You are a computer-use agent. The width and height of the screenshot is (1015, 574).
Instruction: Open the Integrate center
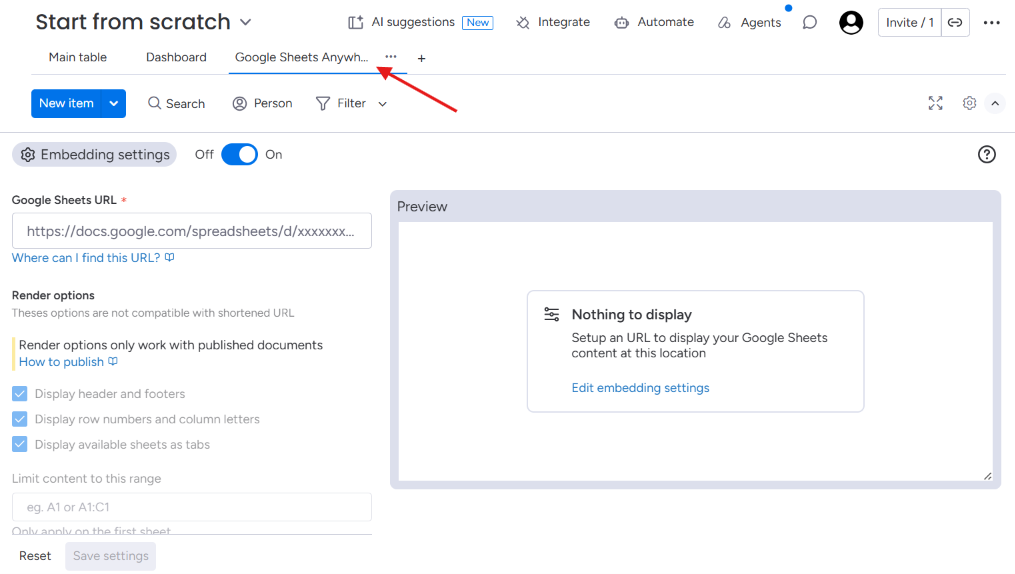point(553,22)
